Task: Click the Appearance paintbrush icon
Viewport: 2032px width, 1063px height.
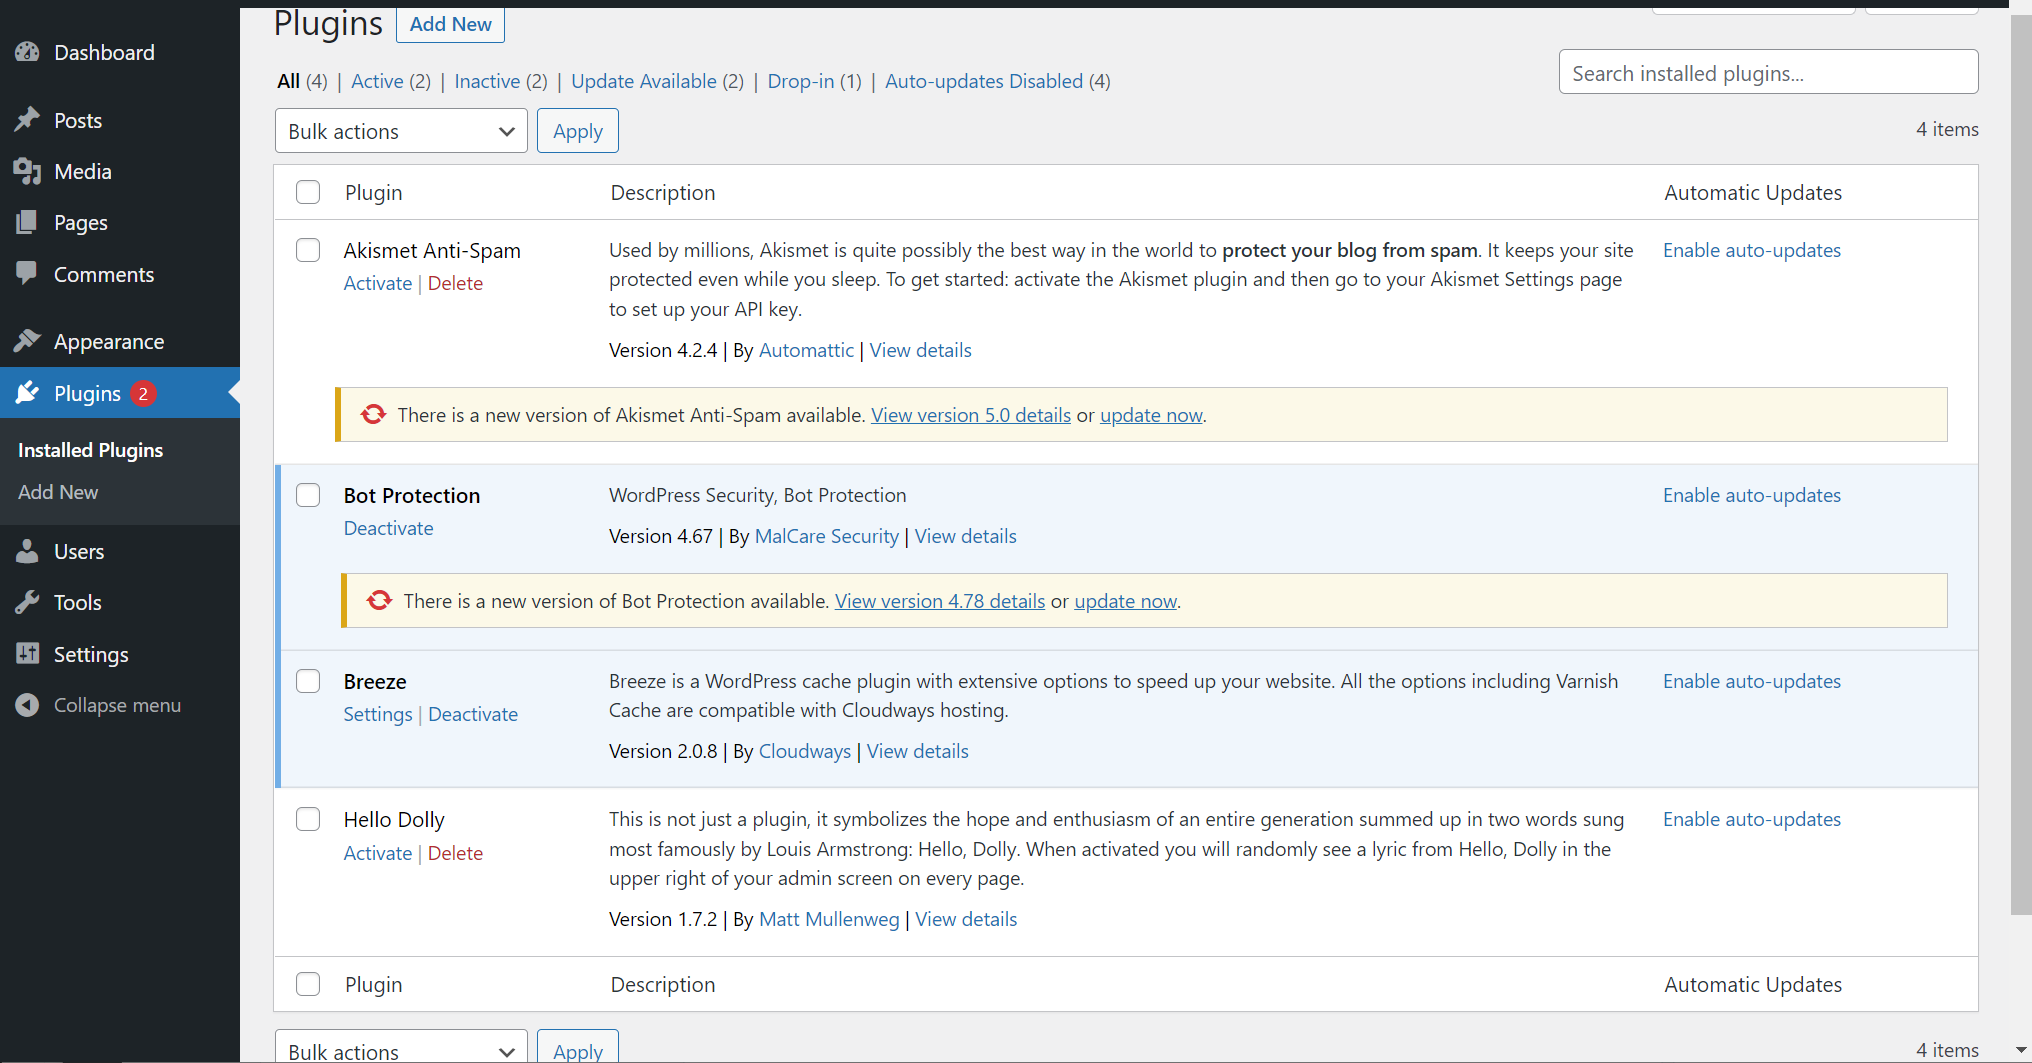Action: (x=27, y=341)
